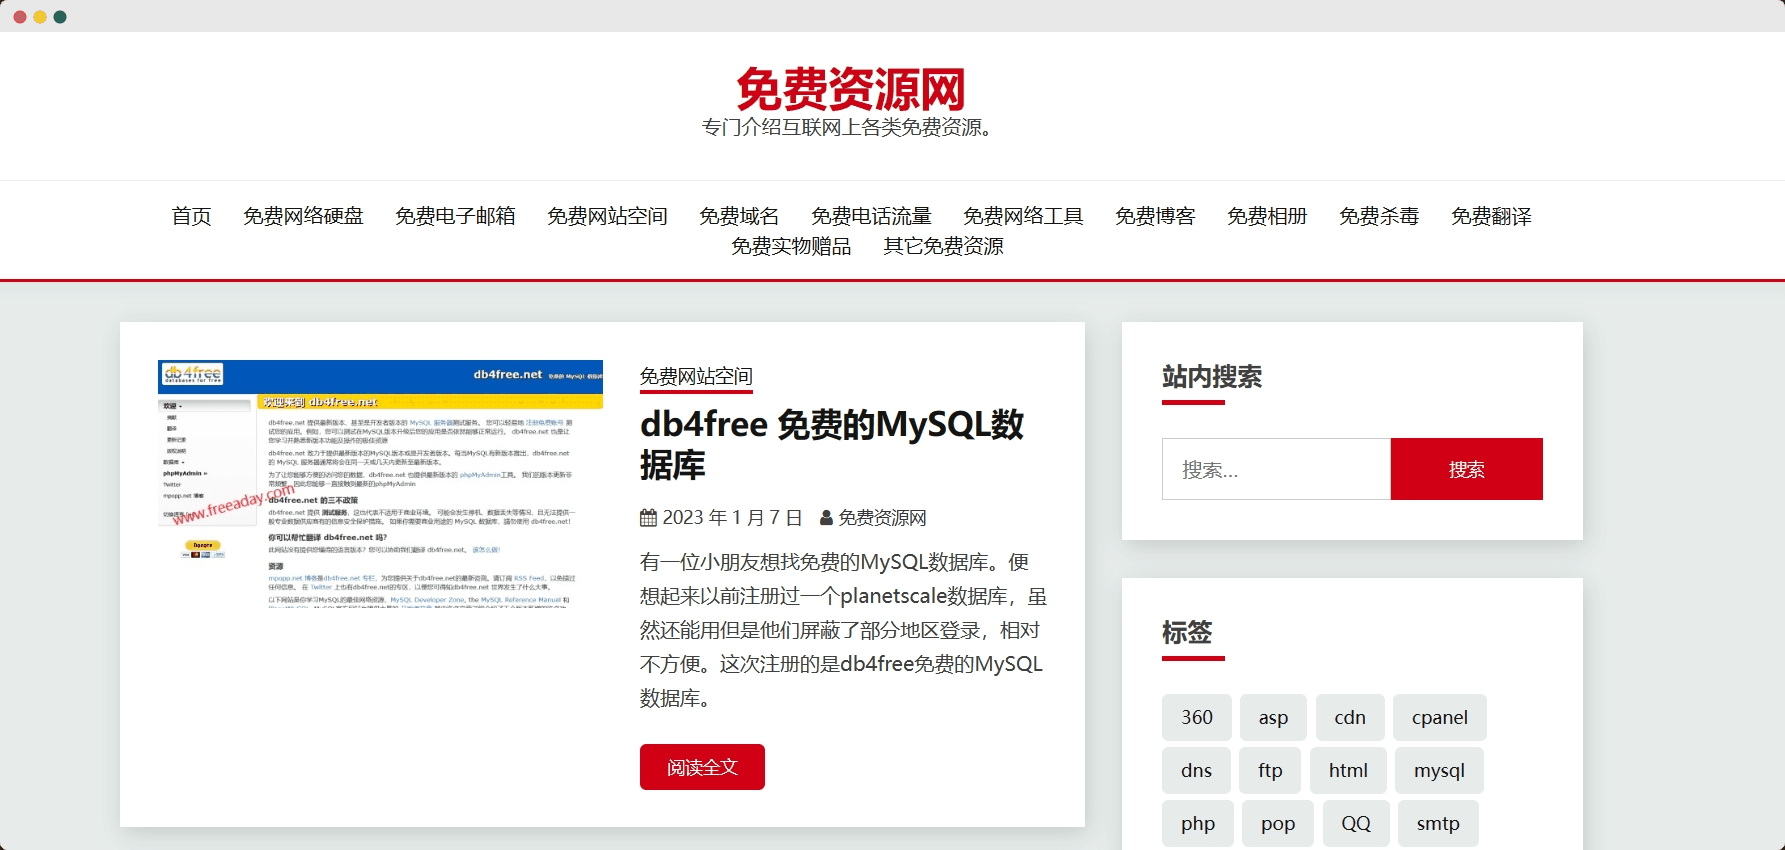Open 免费网络硬盘 menu item
The height and width of the screenshot is (850, 1785).
[x=303, y=216]
